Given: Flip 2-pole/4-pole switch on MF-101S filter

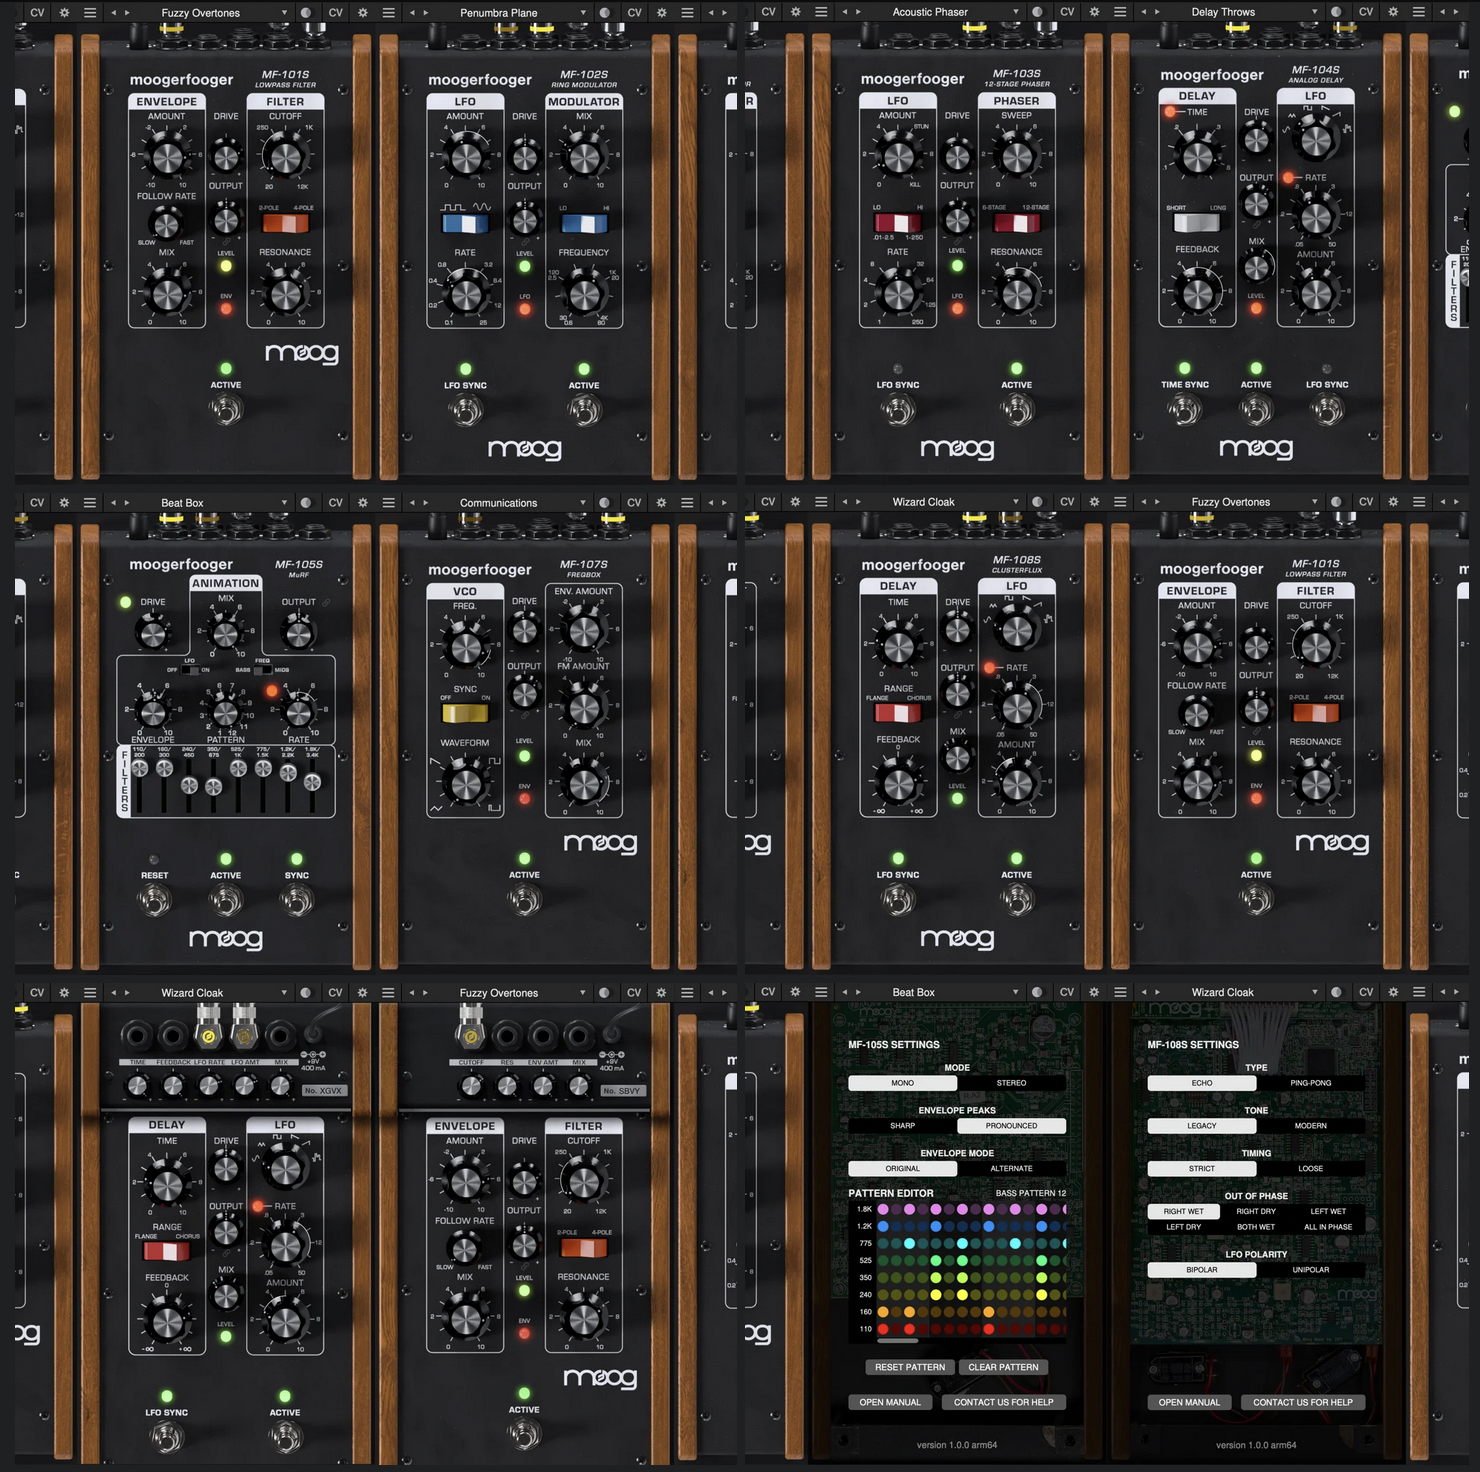Looking at the screenshot, I should click(285, 223).
